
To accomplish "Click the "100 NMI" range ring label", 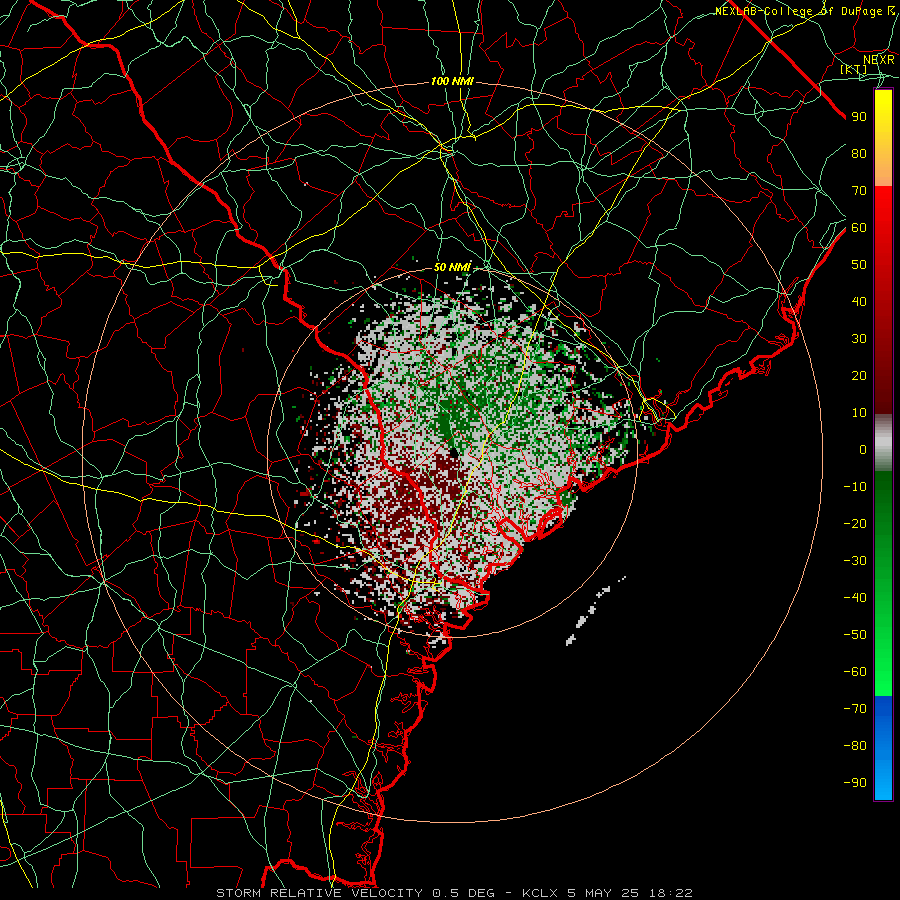I will coord(452,82).
